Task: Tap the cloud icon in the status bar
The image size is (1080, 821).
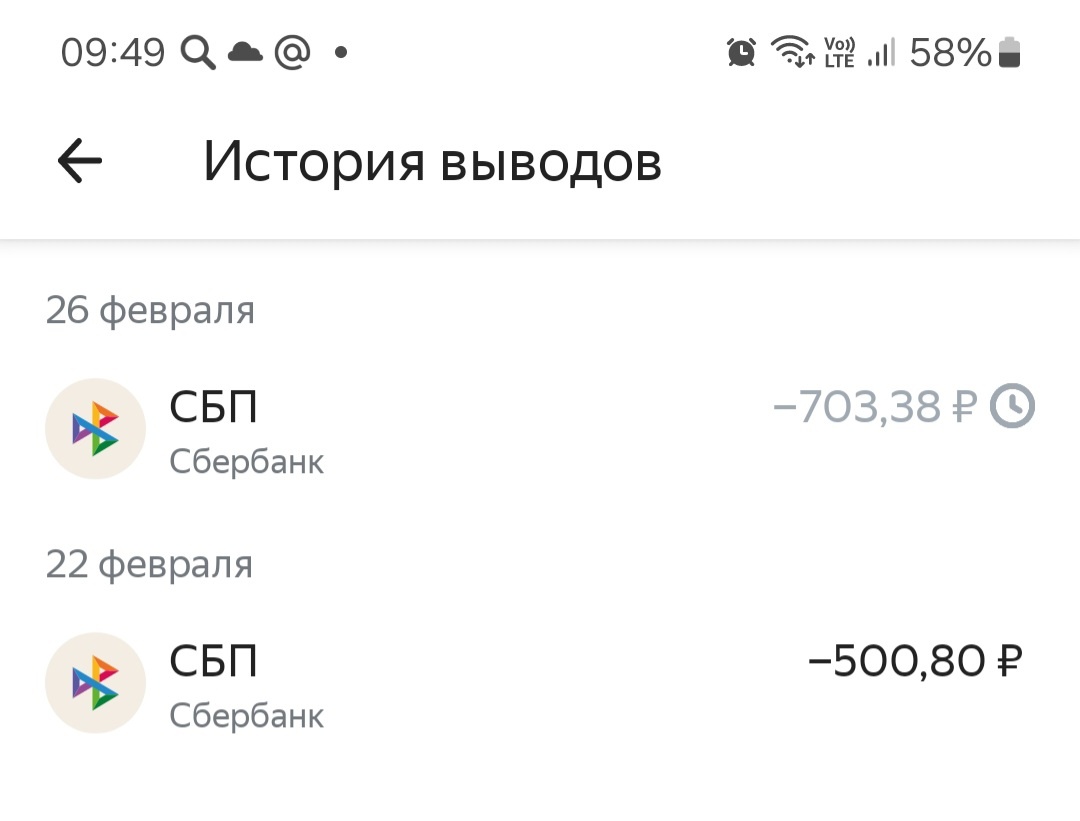Action: (247, 51)
